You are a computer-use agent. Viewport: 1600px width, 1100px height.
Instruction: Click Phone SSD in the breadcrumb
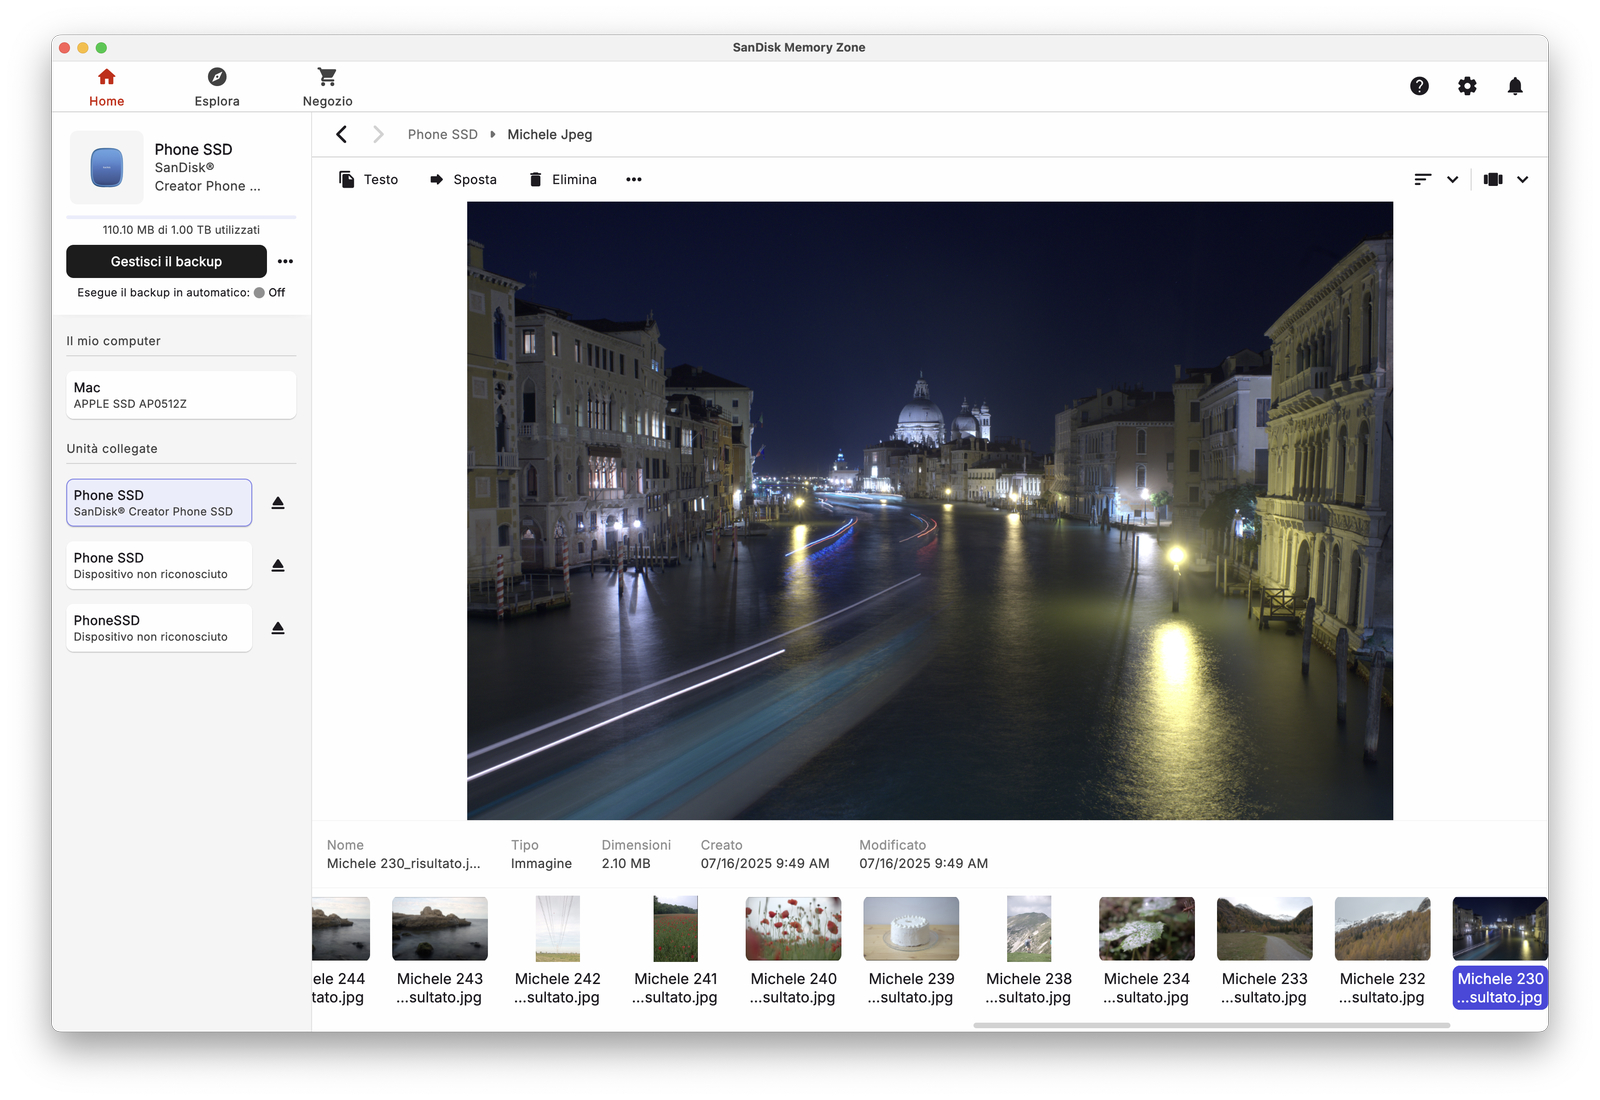click(442, 135)
